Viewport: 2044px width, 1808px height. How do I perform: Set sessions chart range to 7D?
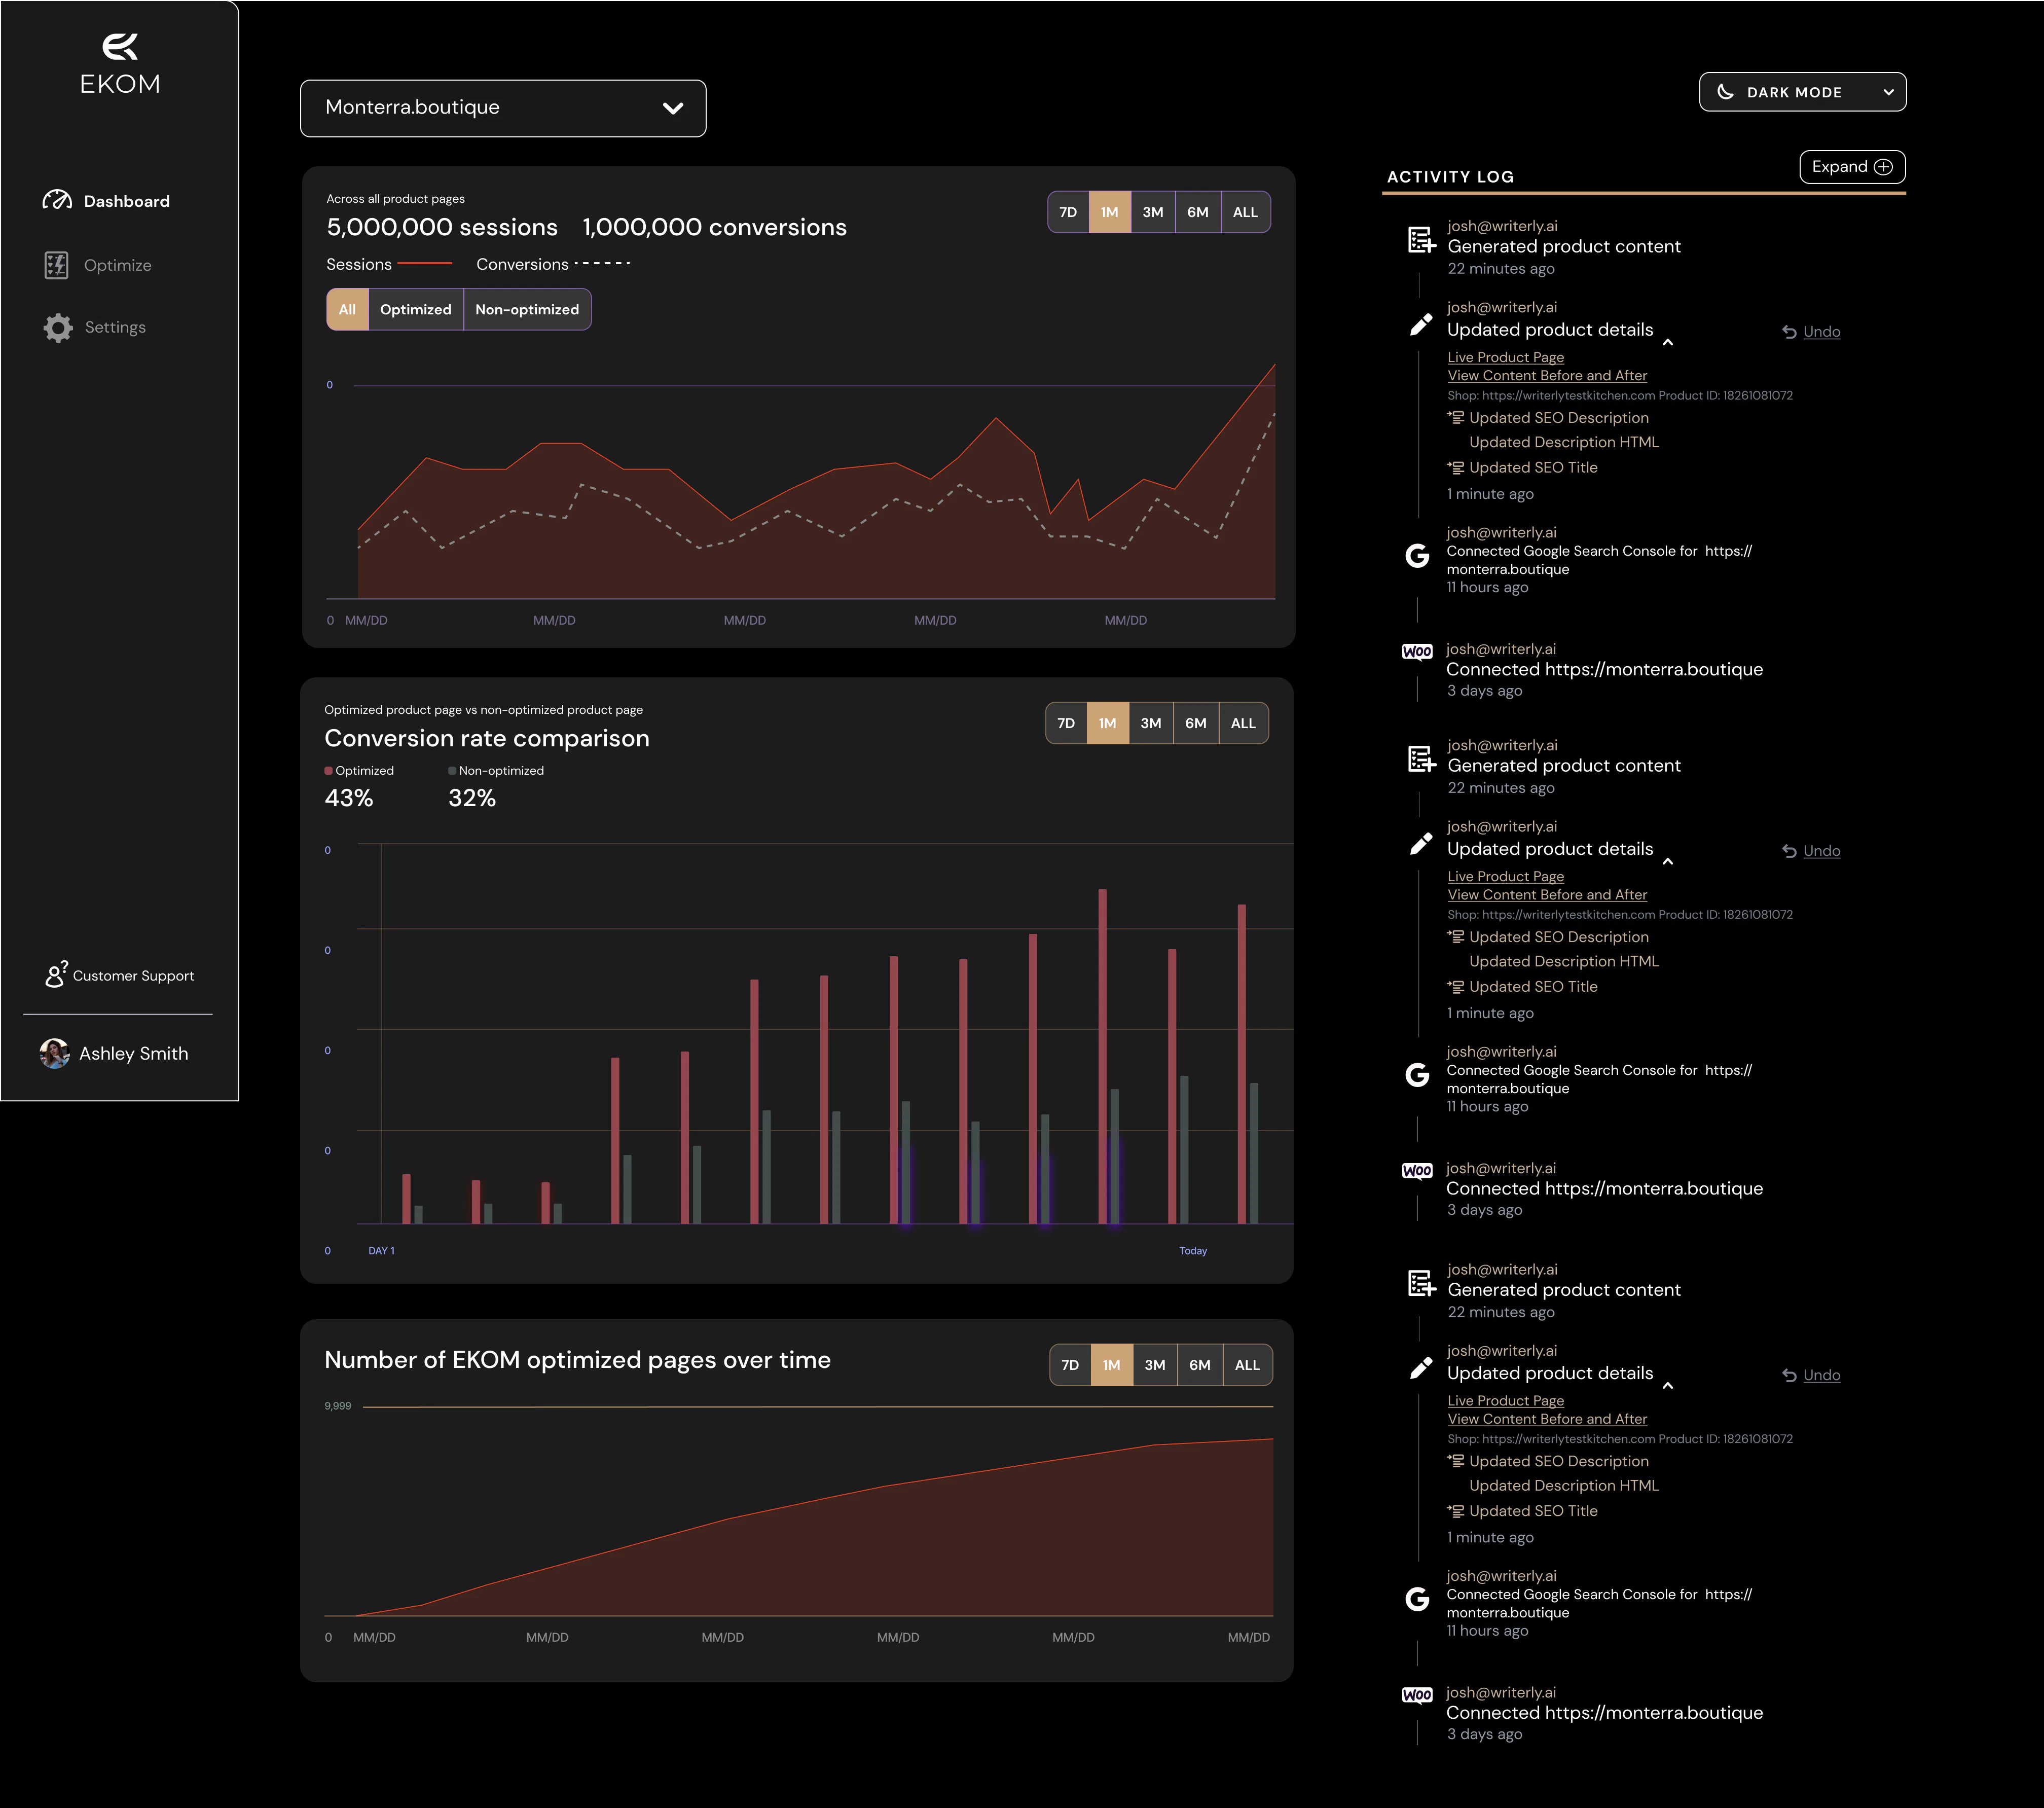[1068, 212]
